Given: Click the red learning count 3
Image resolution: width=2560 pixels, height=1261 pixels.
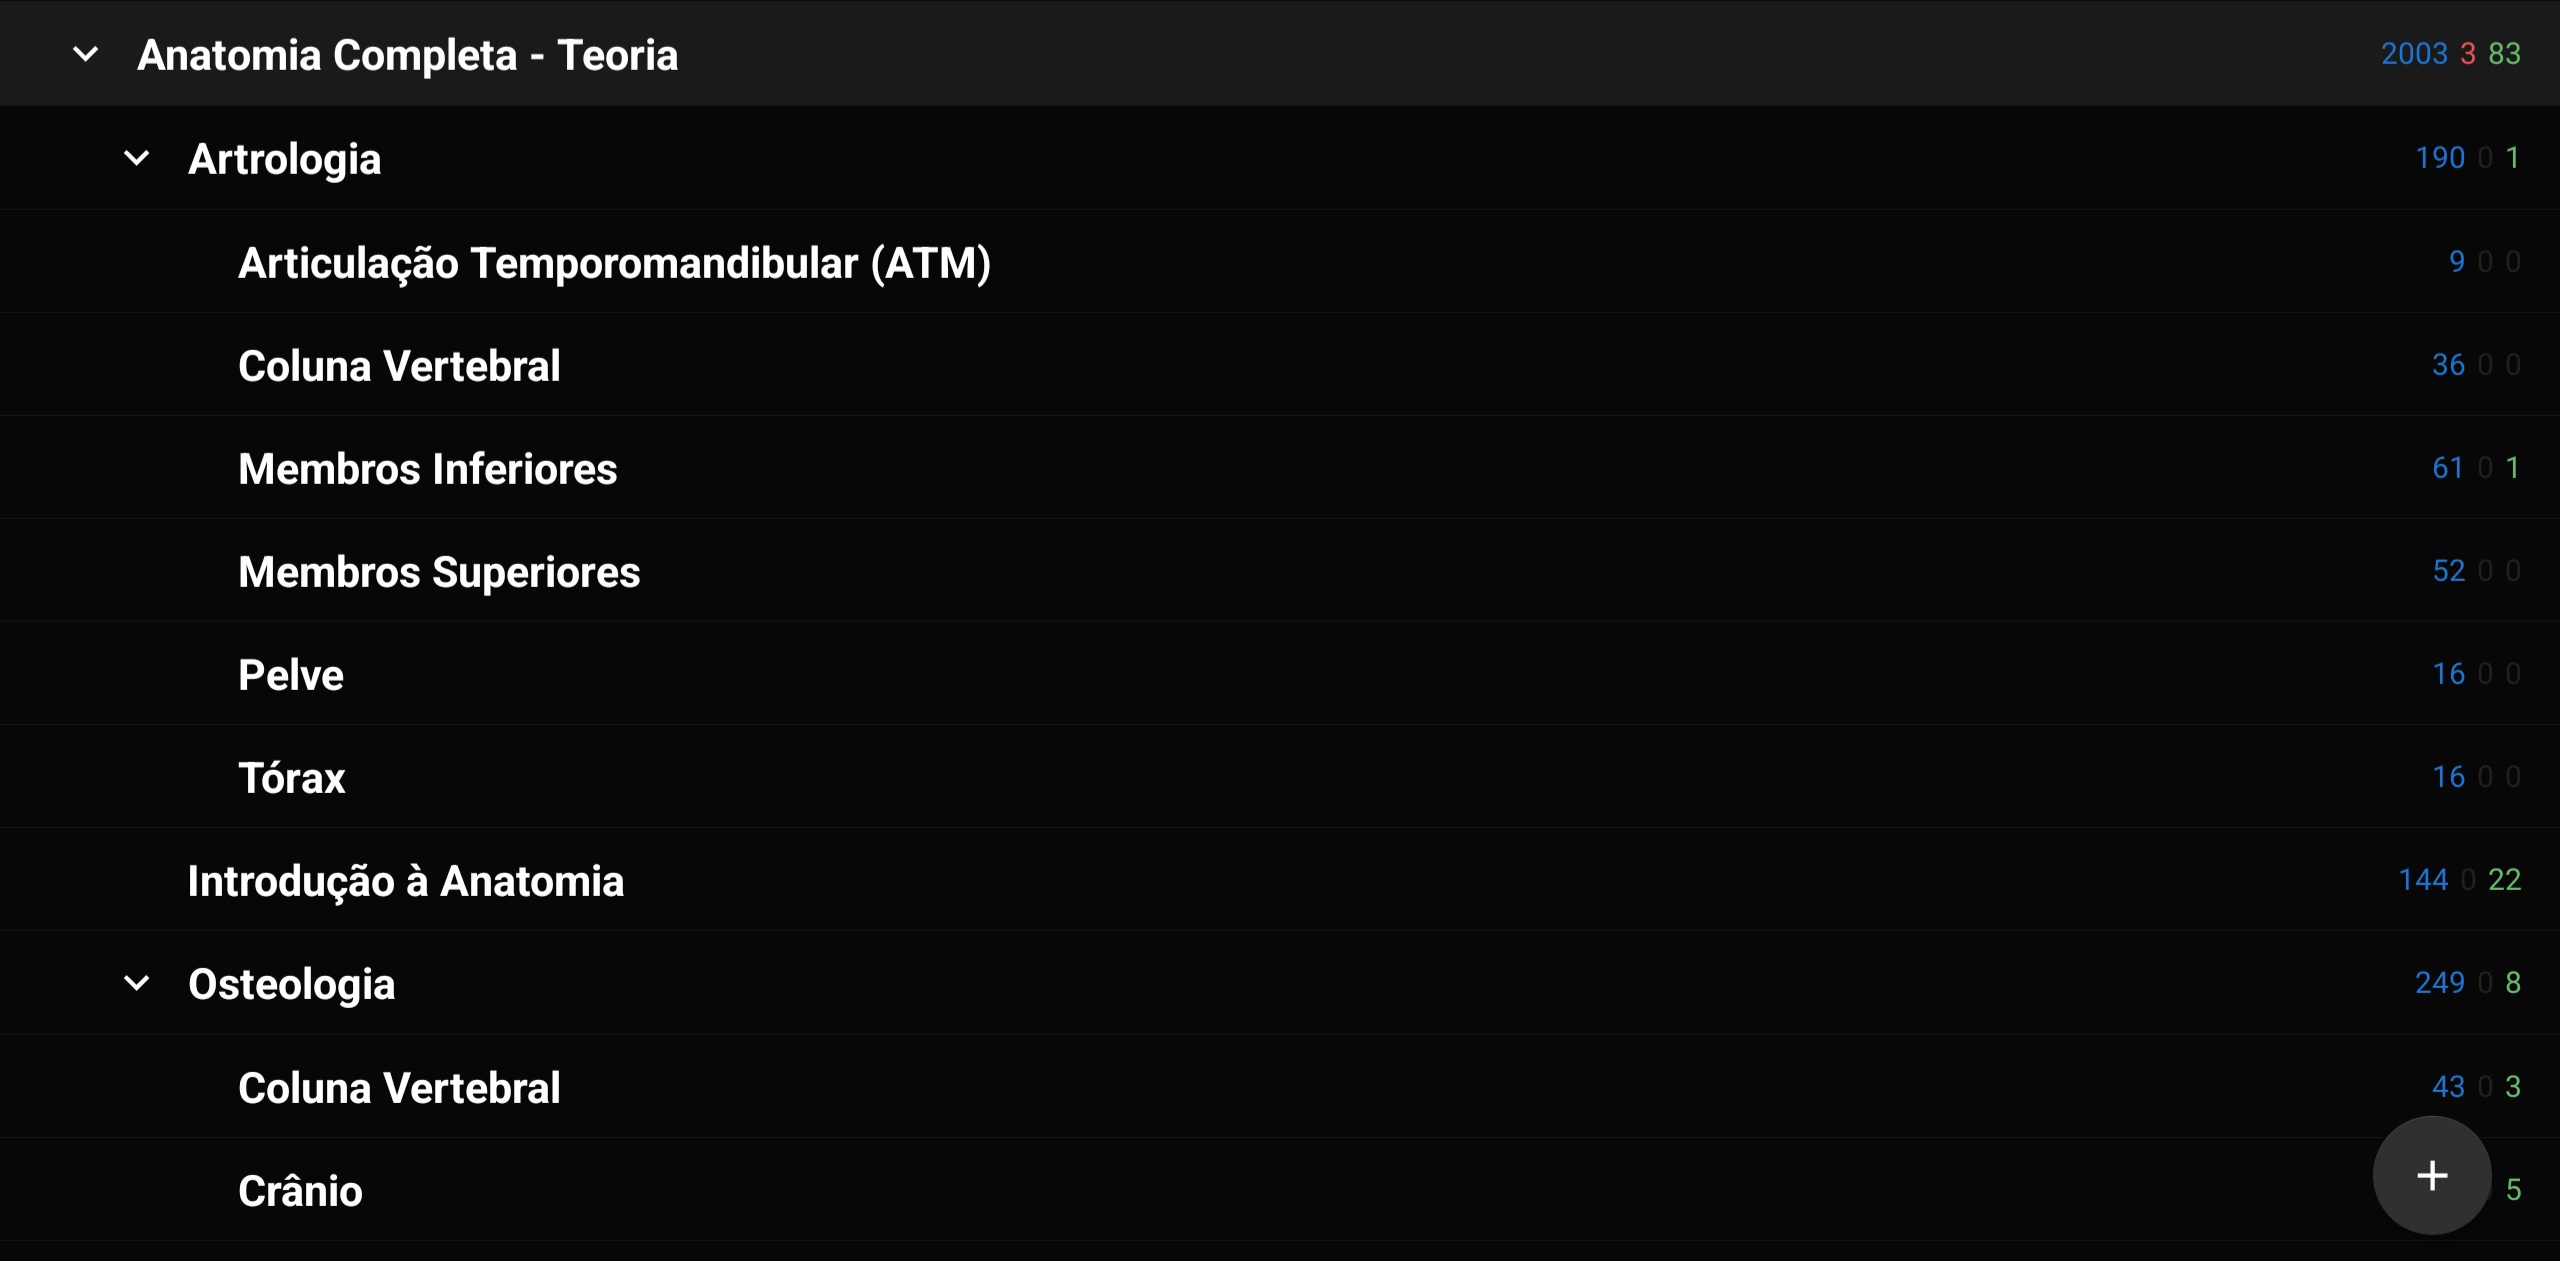Looking at the screenshot, I should coord(2468,53).
